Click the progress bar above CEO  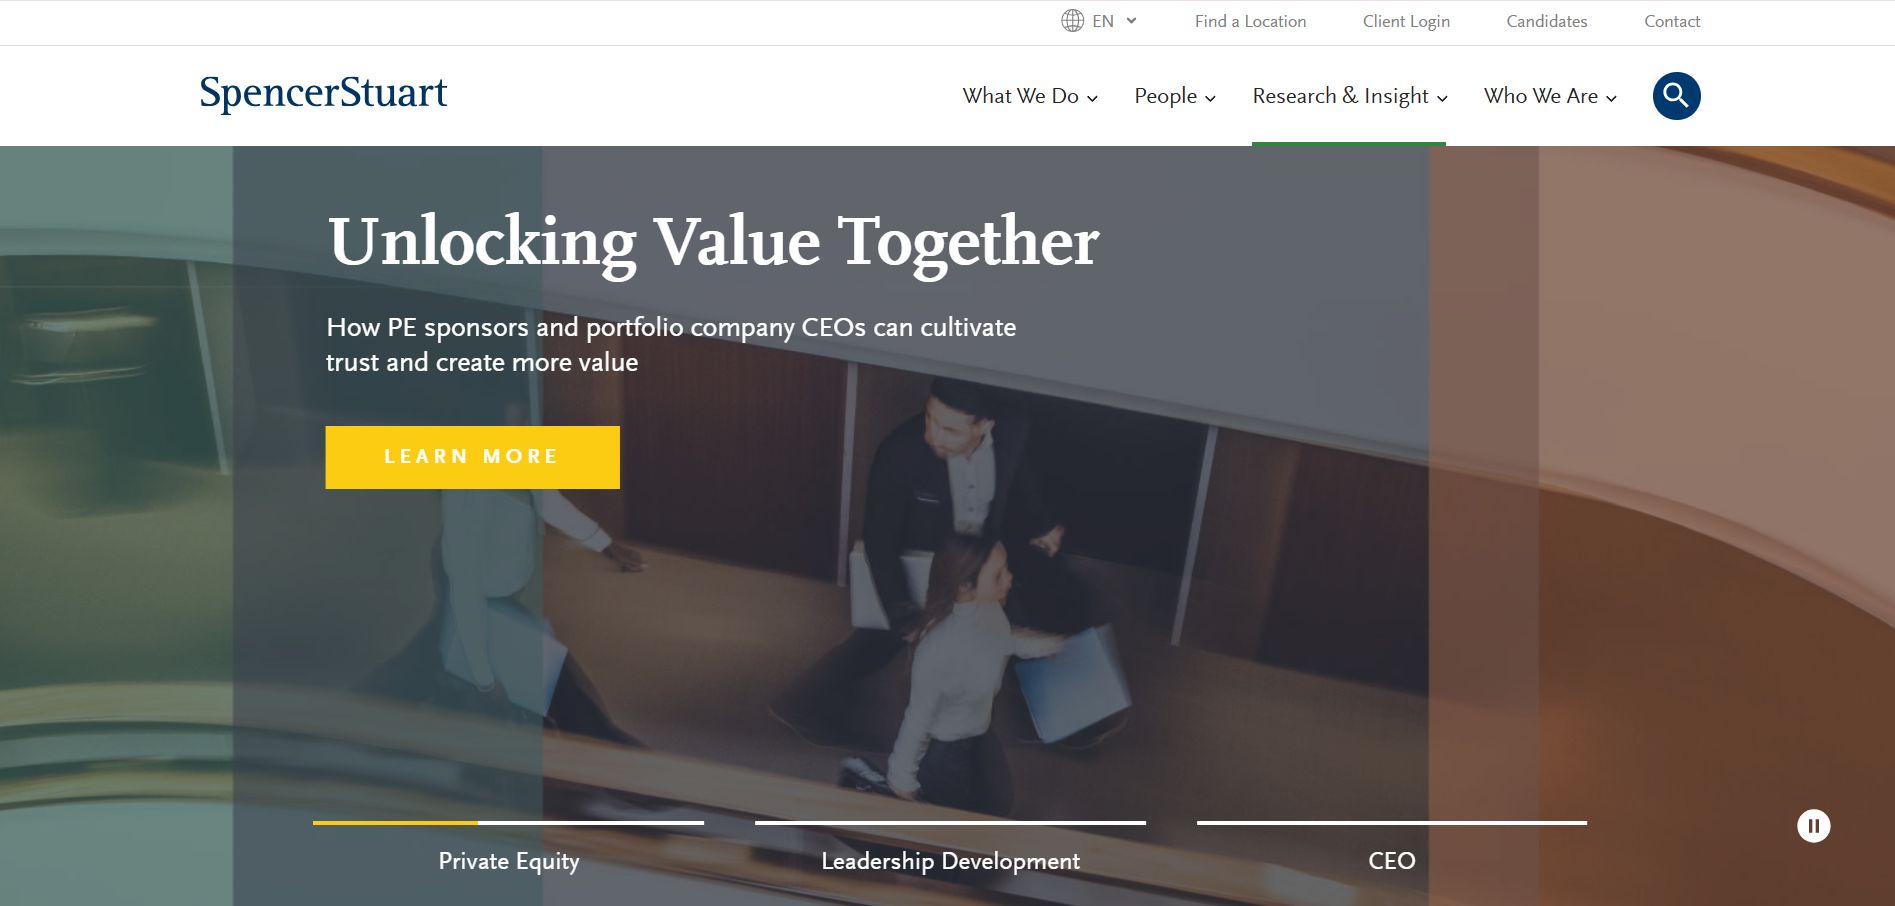(x=1391, y=823)
